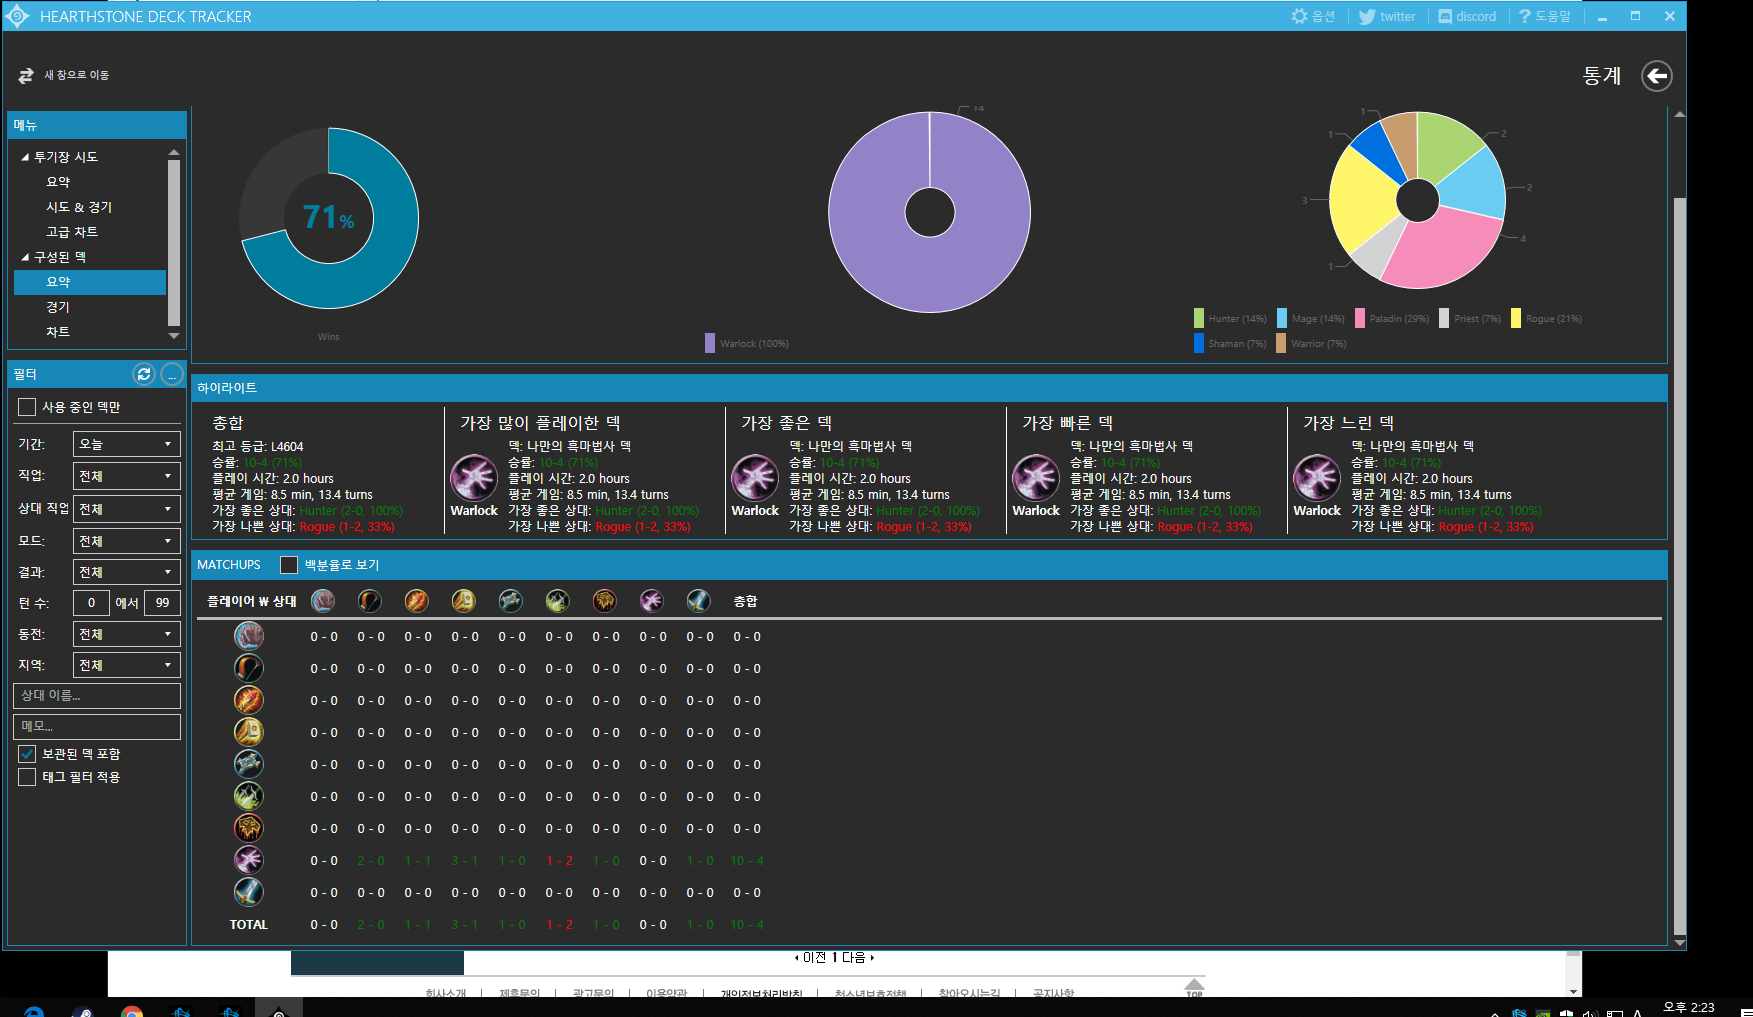The height and width of the screenshot is (1017, 1753).
Task: Select highlighted 요약 under 구성된 덱
Action: coord(90,282)
